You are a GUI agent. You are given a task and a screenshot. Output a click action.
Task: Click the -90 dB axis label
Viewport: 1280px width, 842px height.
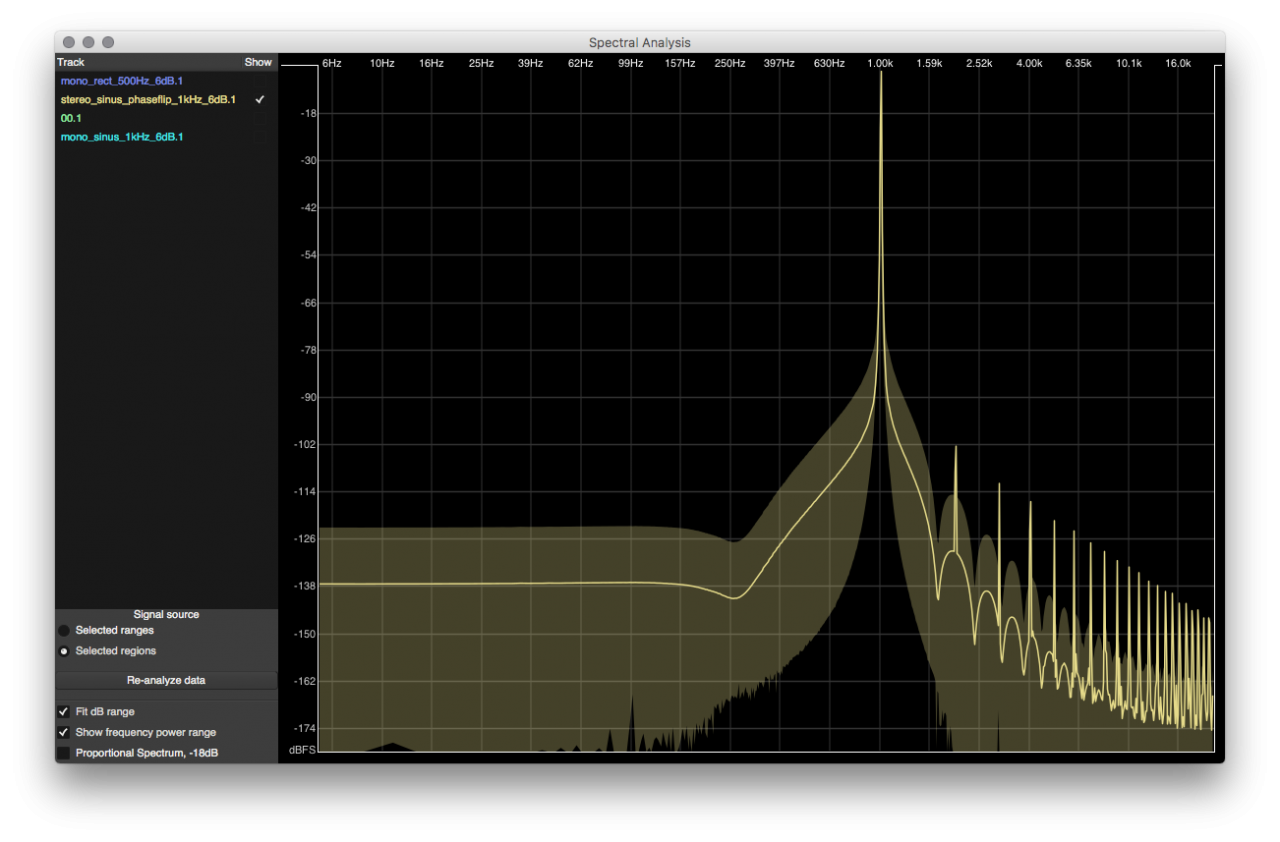pos(309,397)
